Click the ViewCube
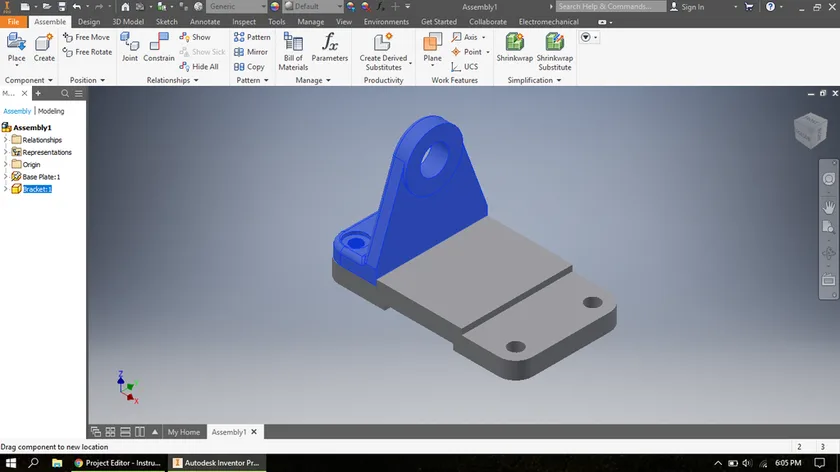Image resolution: width=840 pixels, height=472 pixels. (x=811, y=130)
